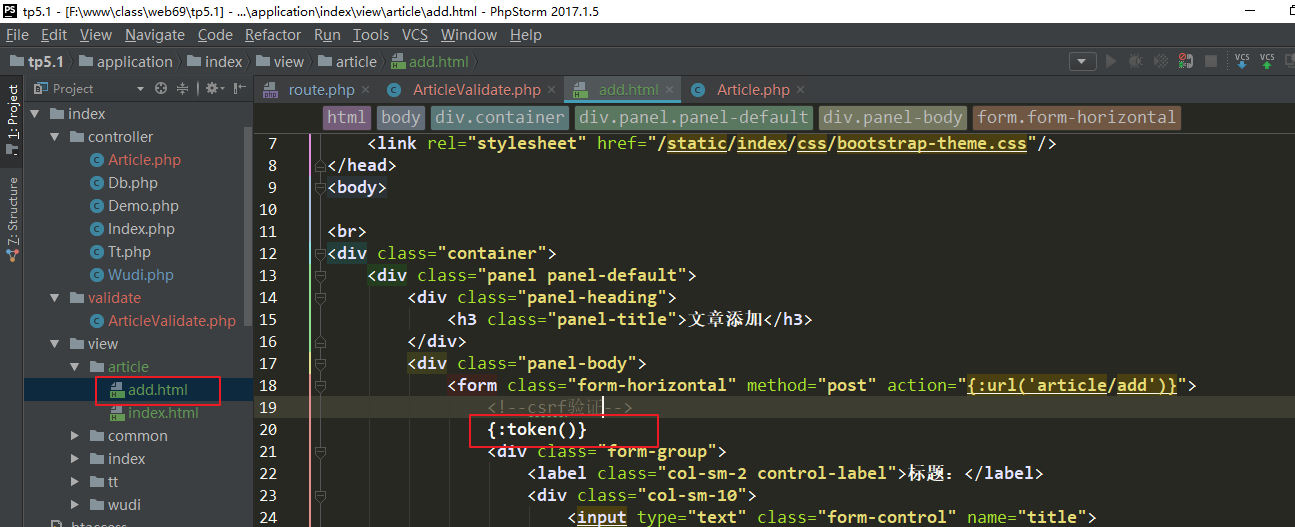
Task: Open the Window menu
Action: [x=469, y=34]
